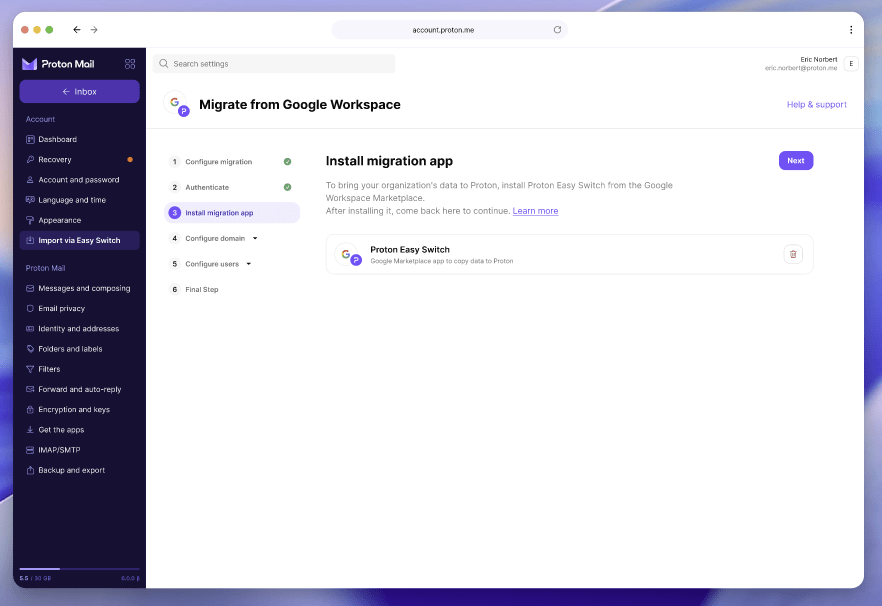The width and height of the screenshot is (882, 606).
Task: Click the Identity and addresses card icon
Action: (x=30, y=329)
